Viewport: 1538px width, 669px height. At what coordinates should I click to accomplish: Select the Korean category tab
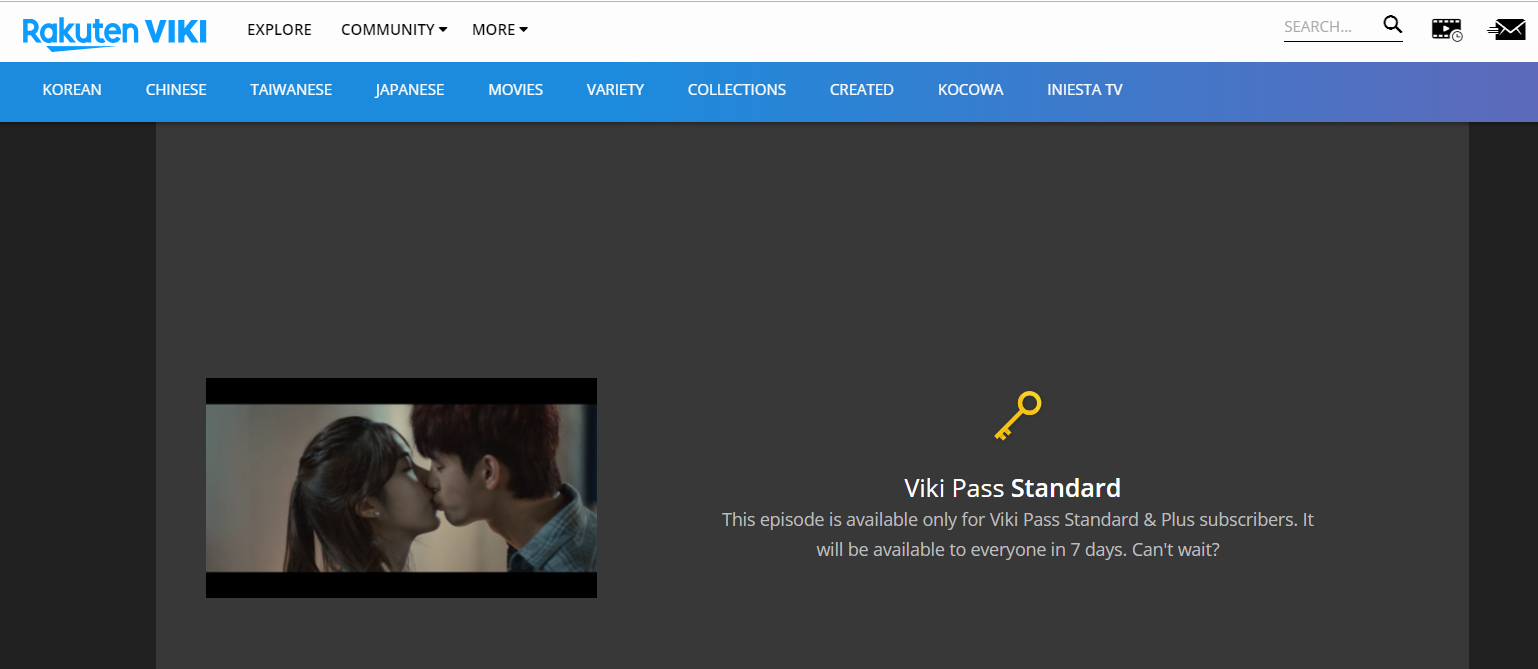coord(72,90)
